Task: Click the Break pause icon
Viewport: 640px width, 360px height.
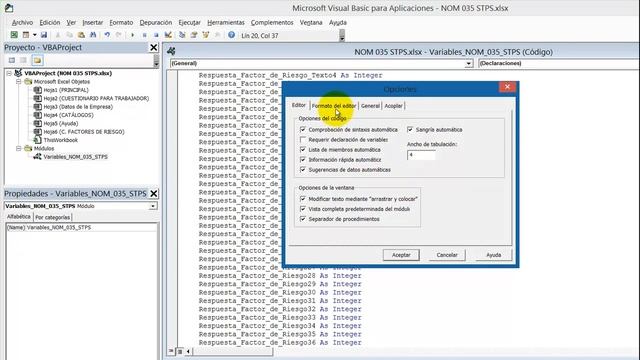Action: pos(144,35)
